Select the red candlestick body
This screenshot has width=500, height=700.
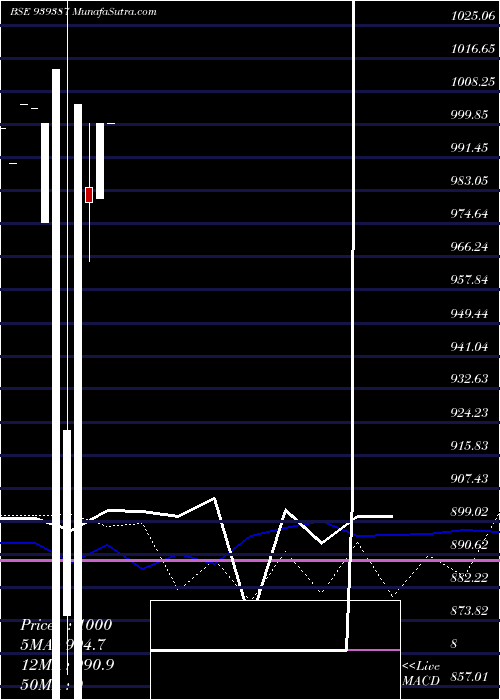89,195
